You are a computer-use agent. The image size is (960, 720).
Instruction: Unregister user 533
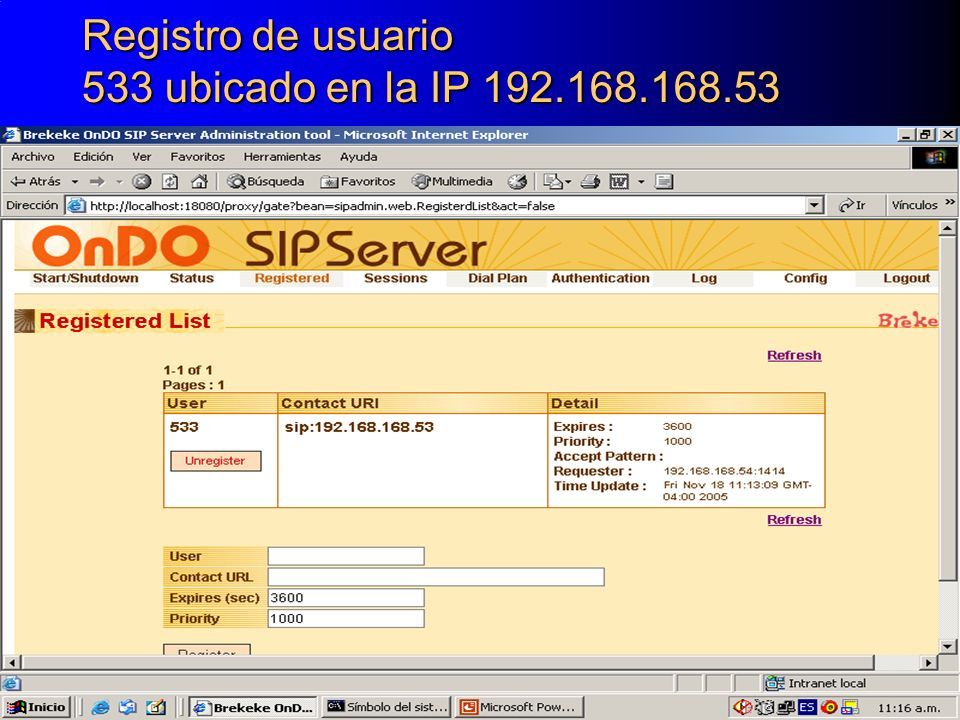click(216, 461)
